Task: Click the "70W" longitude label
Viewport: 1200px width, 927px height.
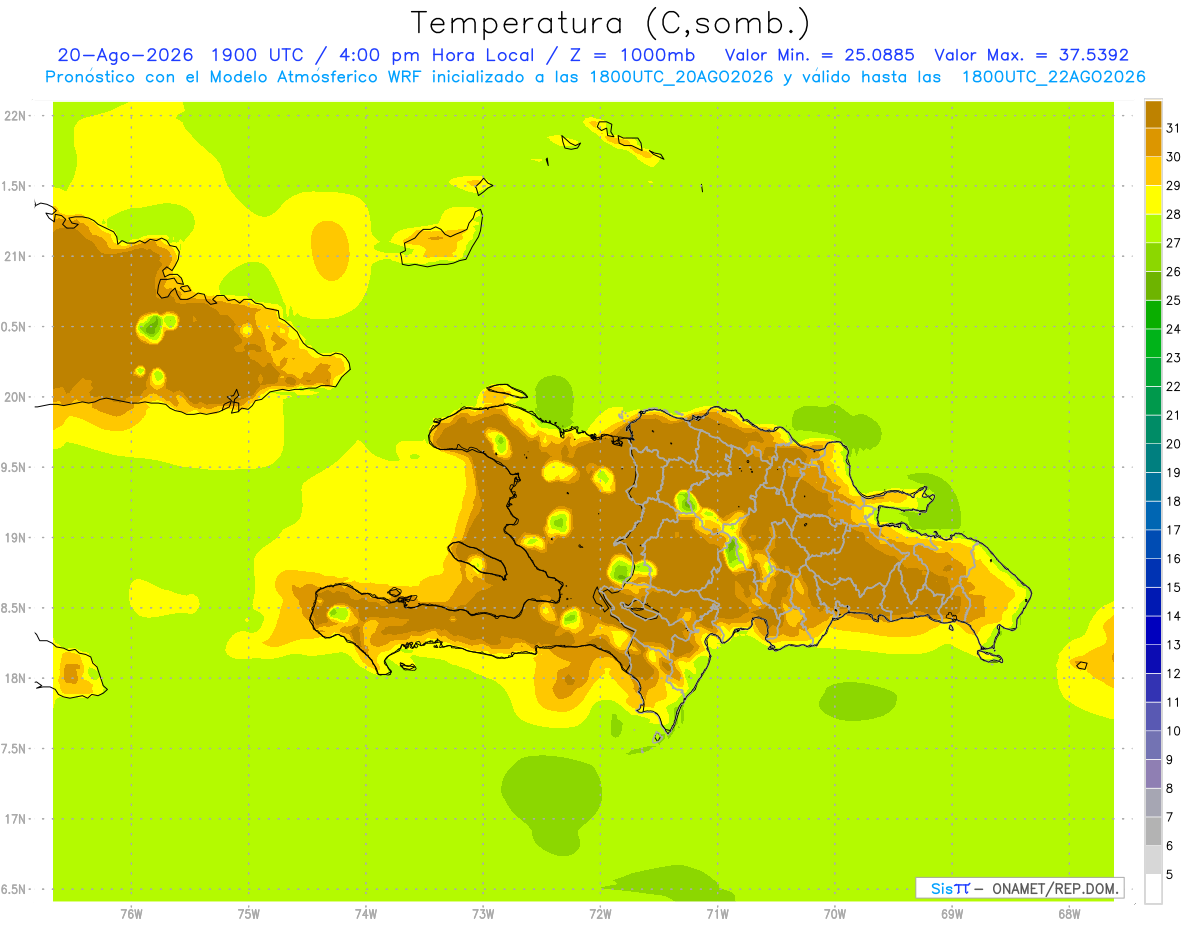Action: [x=835, y=914]
